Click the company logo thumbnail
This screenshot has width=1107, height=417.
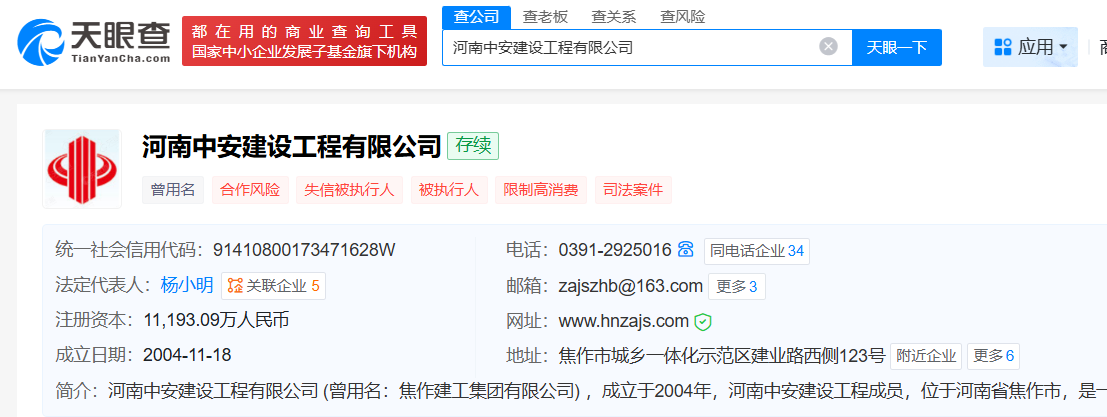[82, 168]
